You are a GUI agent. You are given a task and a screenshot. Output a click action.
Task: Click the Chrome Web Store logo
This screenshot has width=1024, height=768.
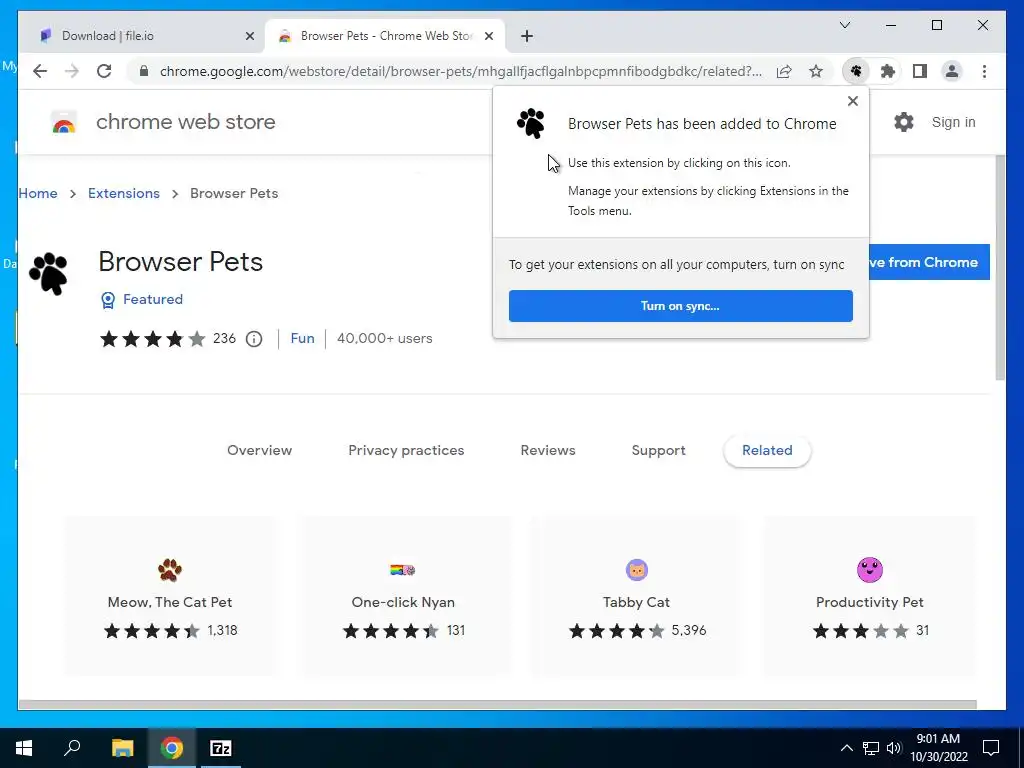[64, 122]
